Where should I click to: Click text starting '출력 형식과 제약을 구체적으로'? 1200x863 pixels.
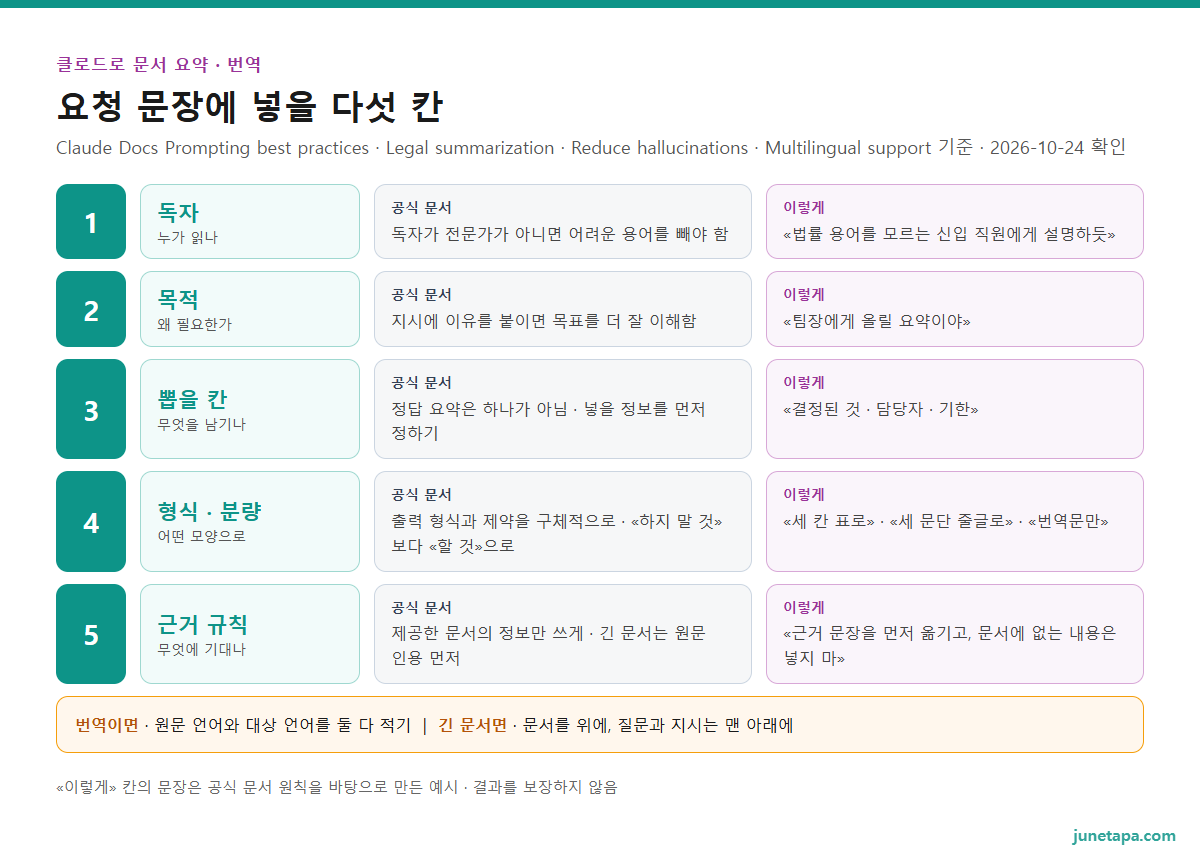(557, 534)
